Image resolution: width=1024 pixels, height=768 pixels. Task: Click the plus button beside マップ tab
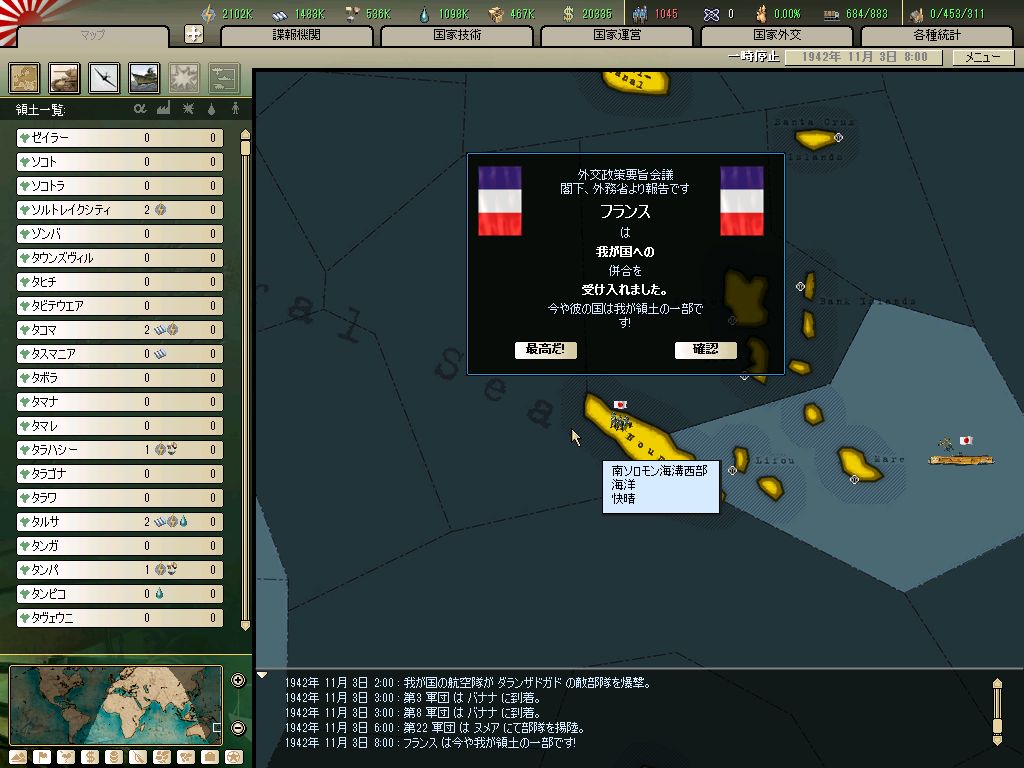tap(194, 34)
